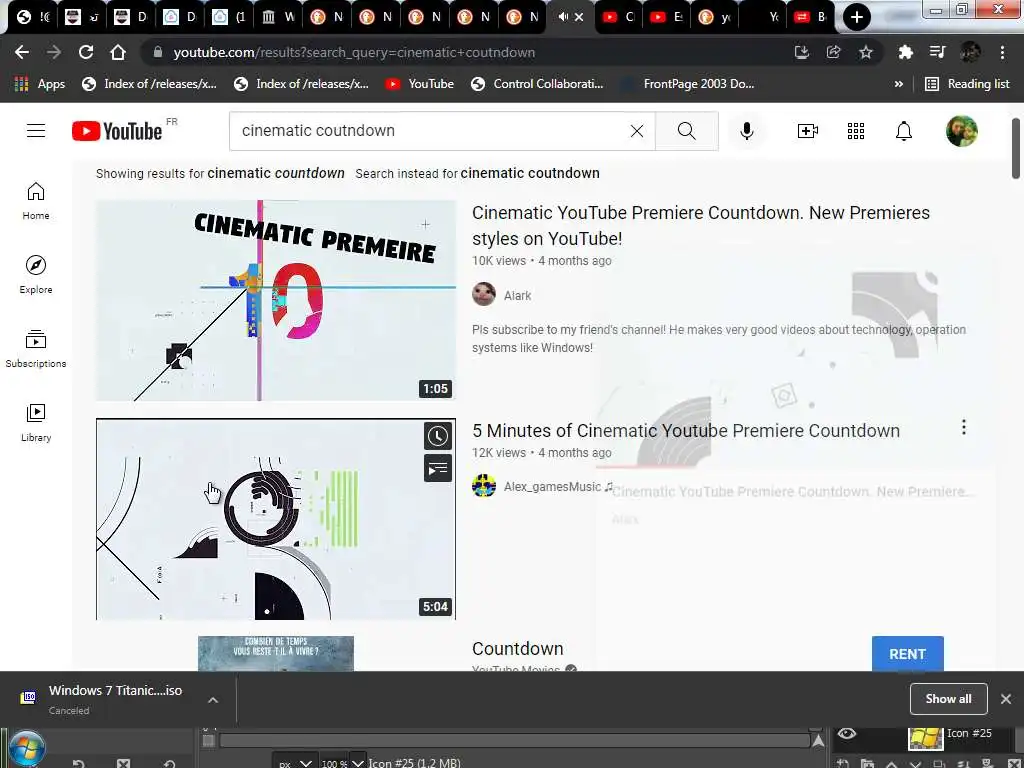Open the browser home page button

click(x=118, y=52)
